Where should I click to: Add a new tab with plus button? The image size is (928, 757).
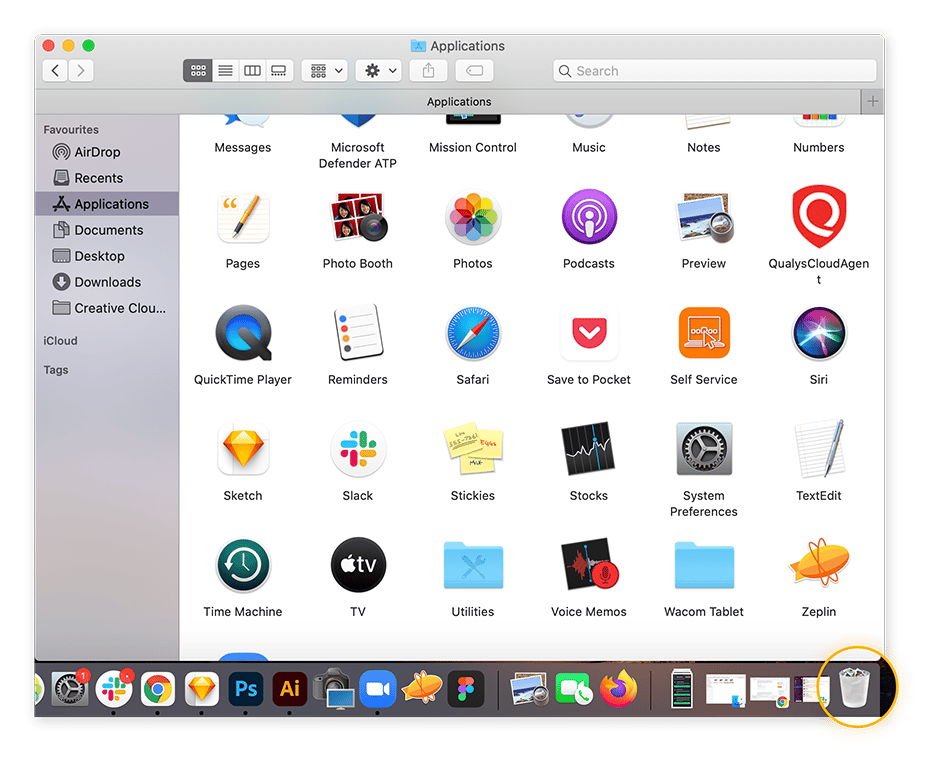coord(872,102)
